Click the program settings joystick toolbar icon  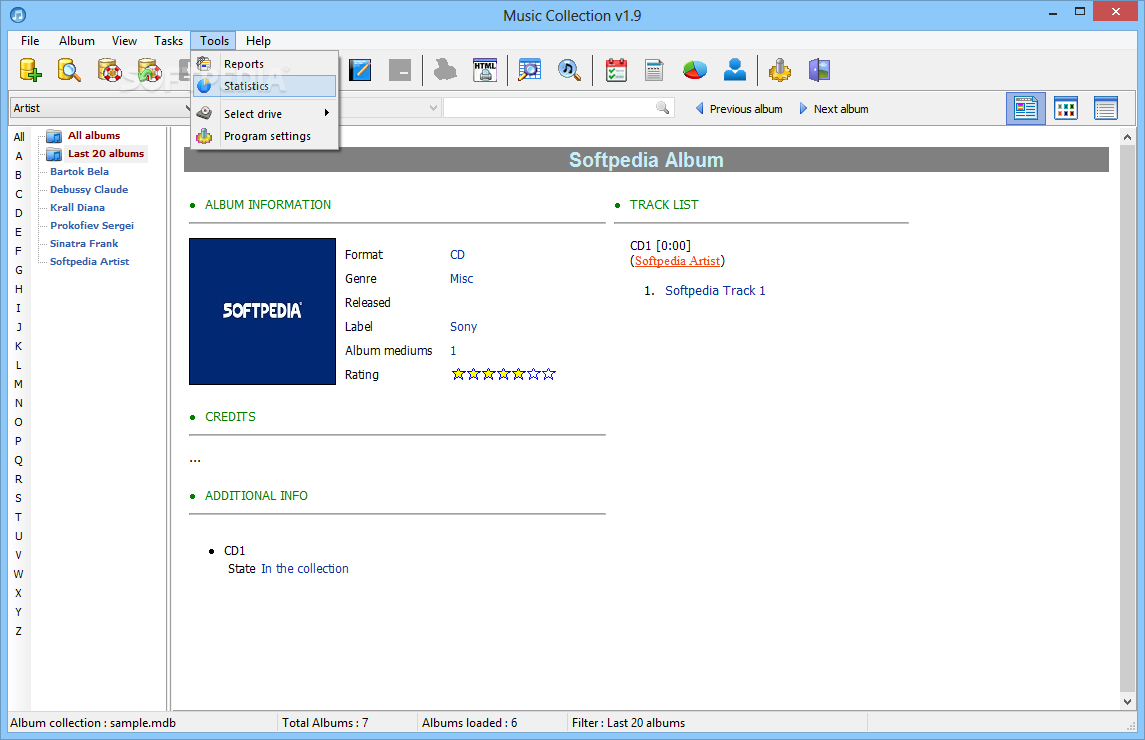(x=779, y=70)
